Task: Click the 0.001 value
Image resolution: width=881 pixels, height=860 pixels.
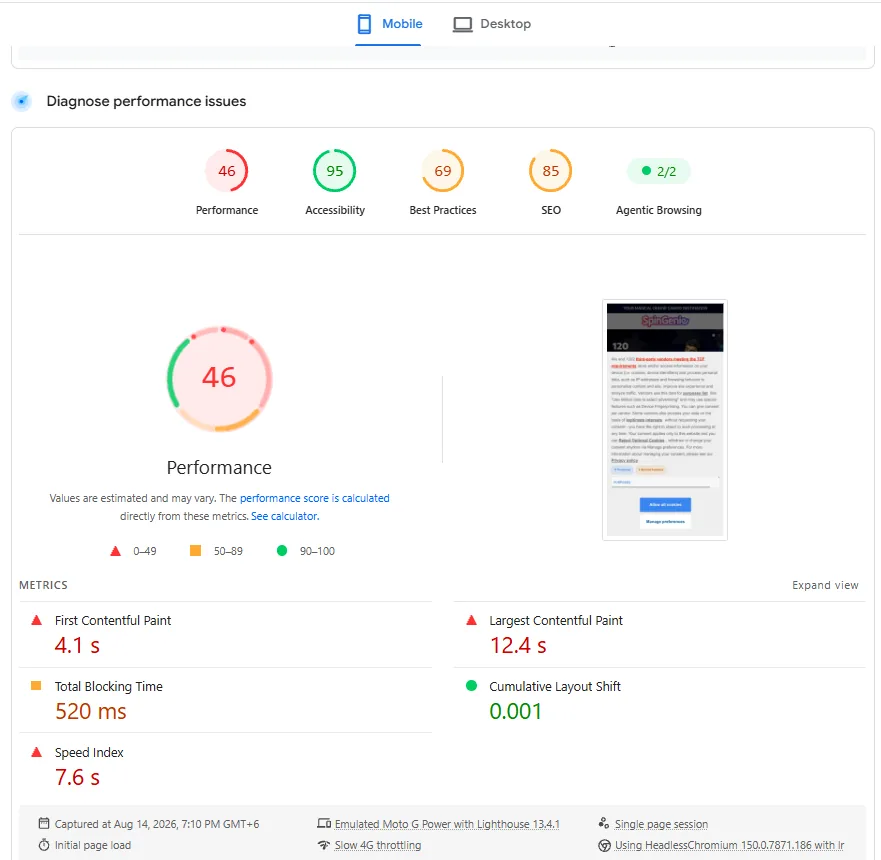Action: 515,711
